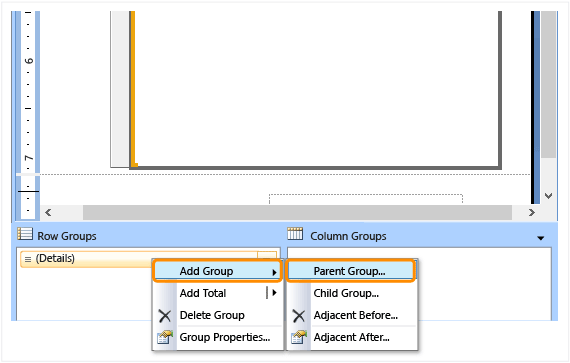570x363 pixels.
Task: Expand the Add Total submenu arrow
Action: click(274, 293)
